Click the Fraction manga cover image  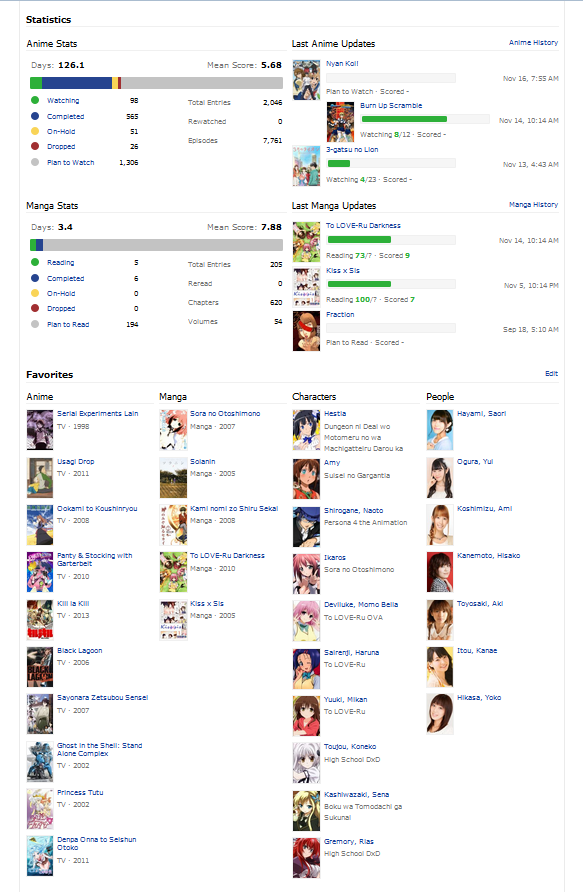click(306, 331)
